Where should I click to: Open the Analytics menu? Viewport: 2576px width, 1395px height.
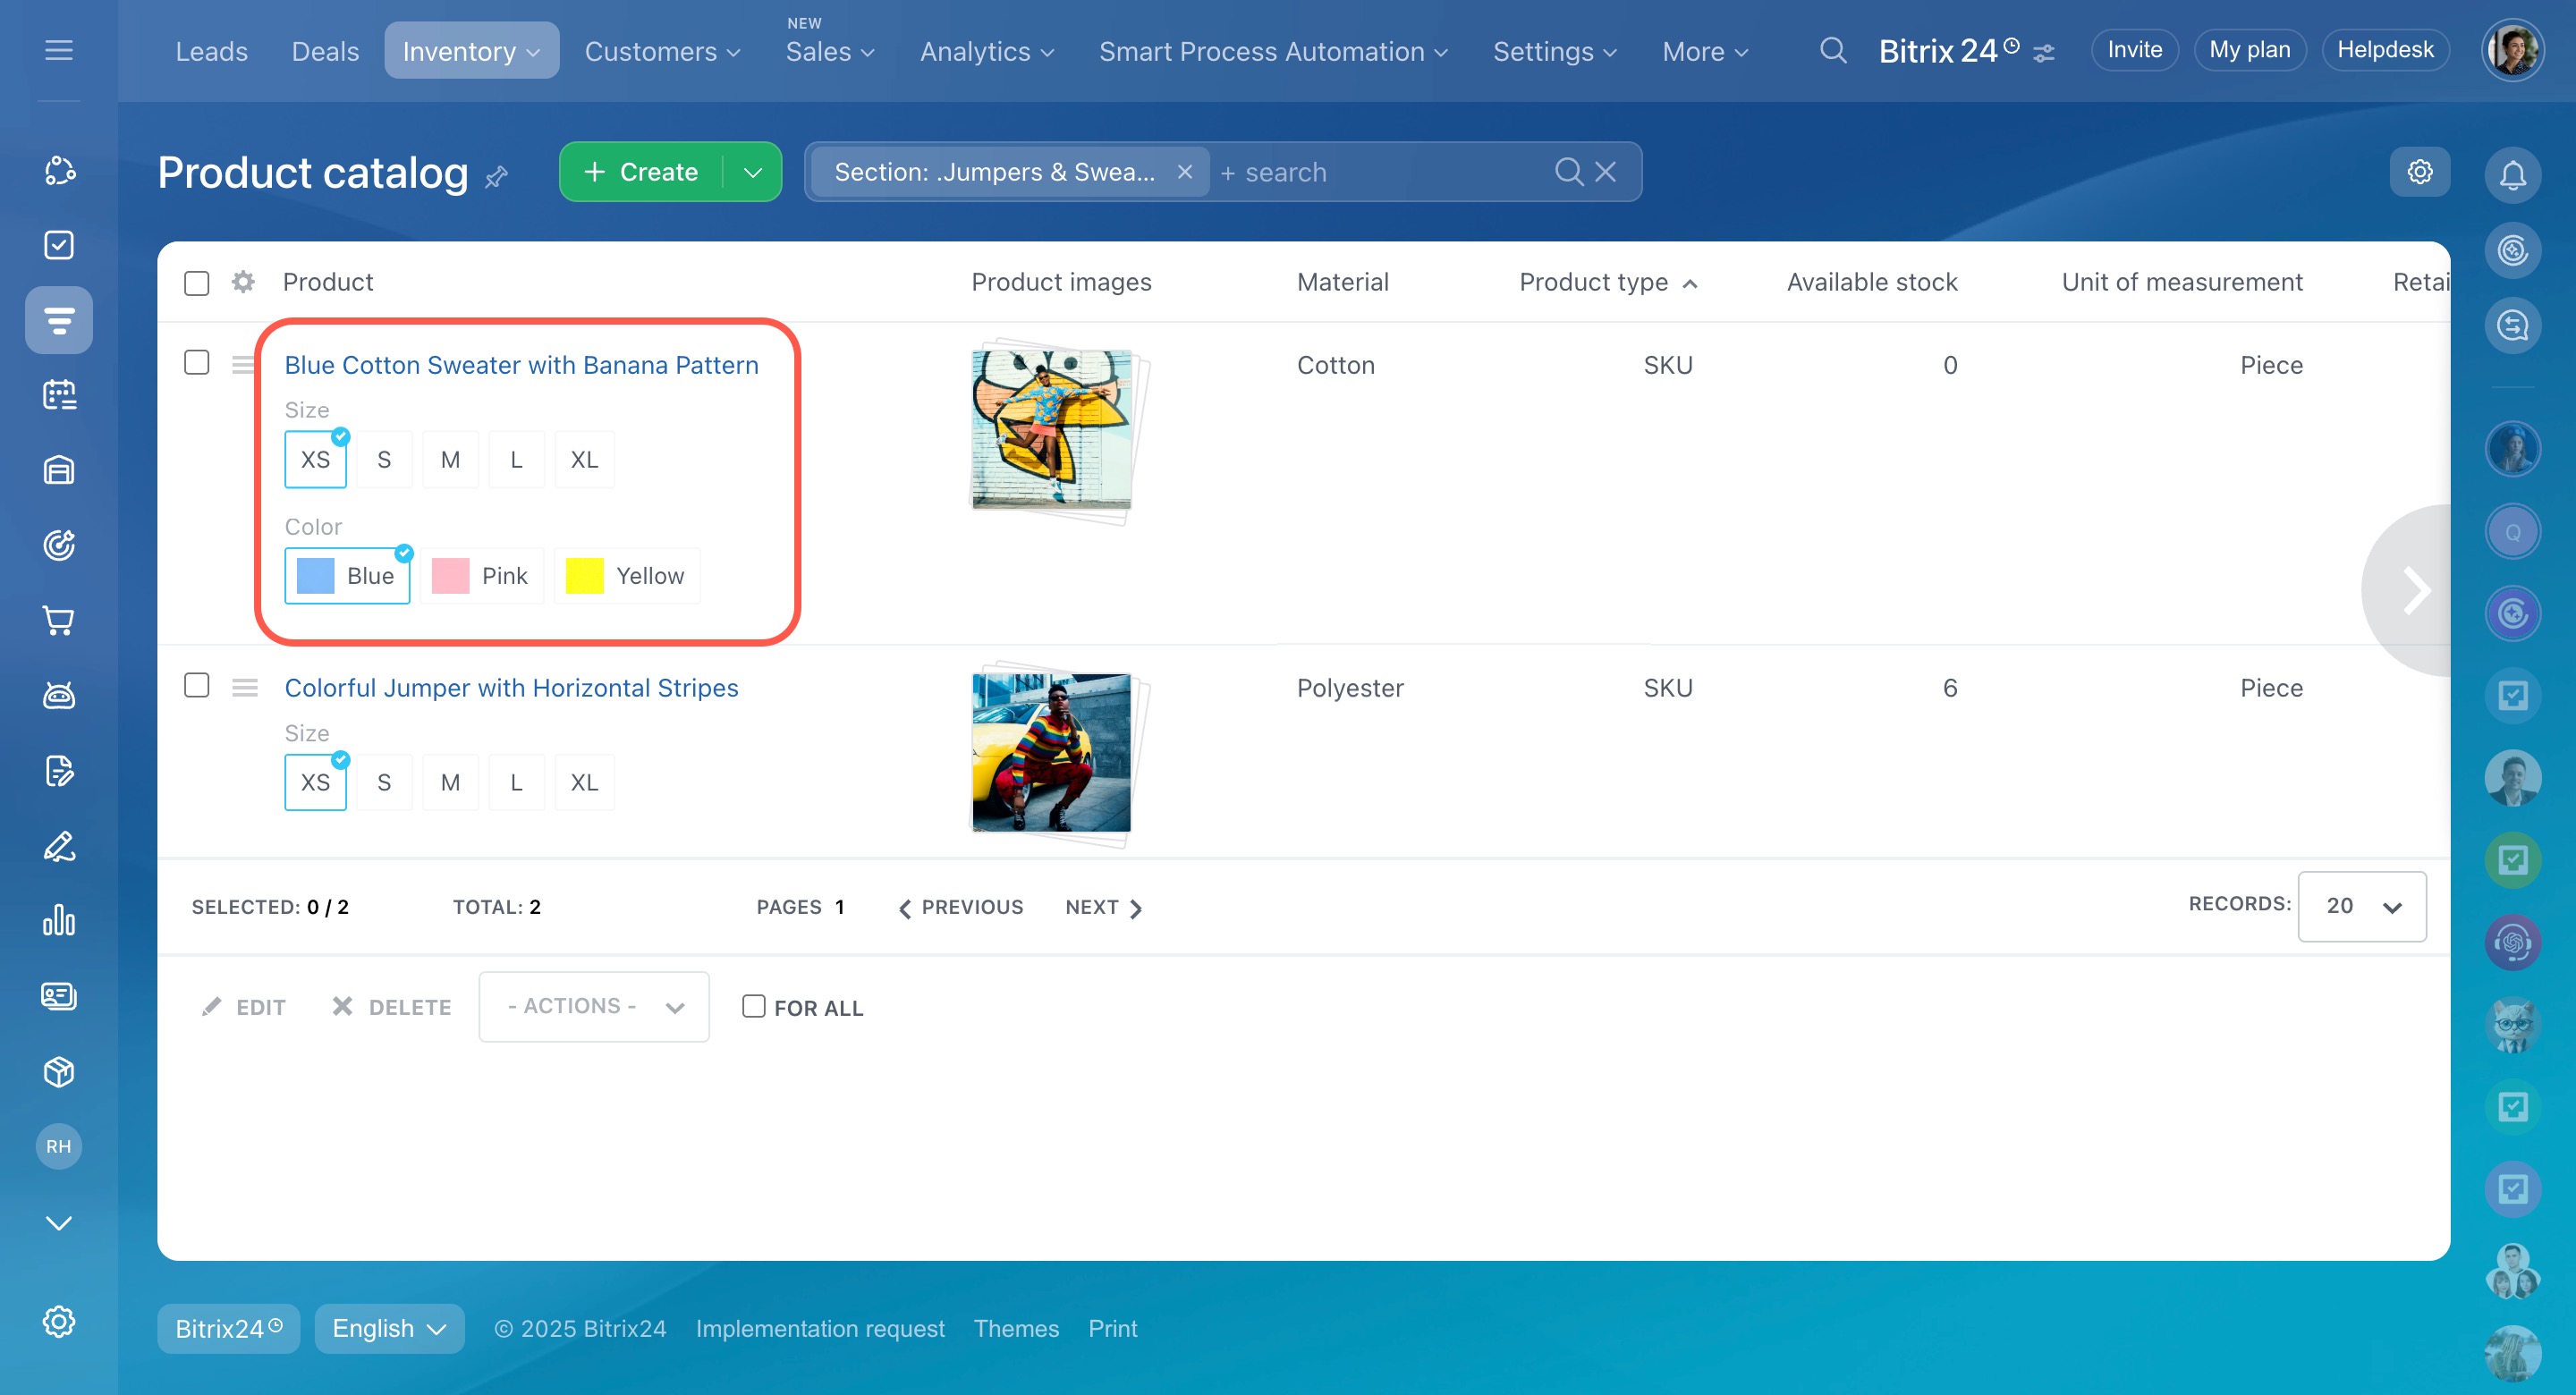(x=986, y=51)
